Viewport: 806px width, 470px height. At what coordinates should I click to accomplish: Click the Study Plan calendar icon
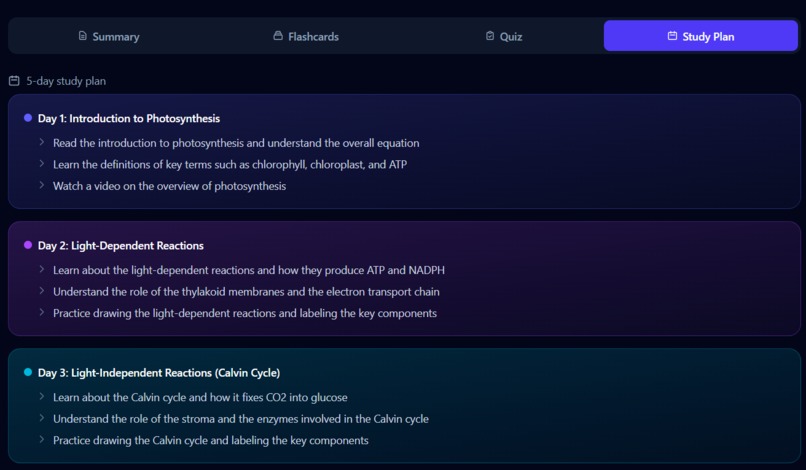point(672,36)
